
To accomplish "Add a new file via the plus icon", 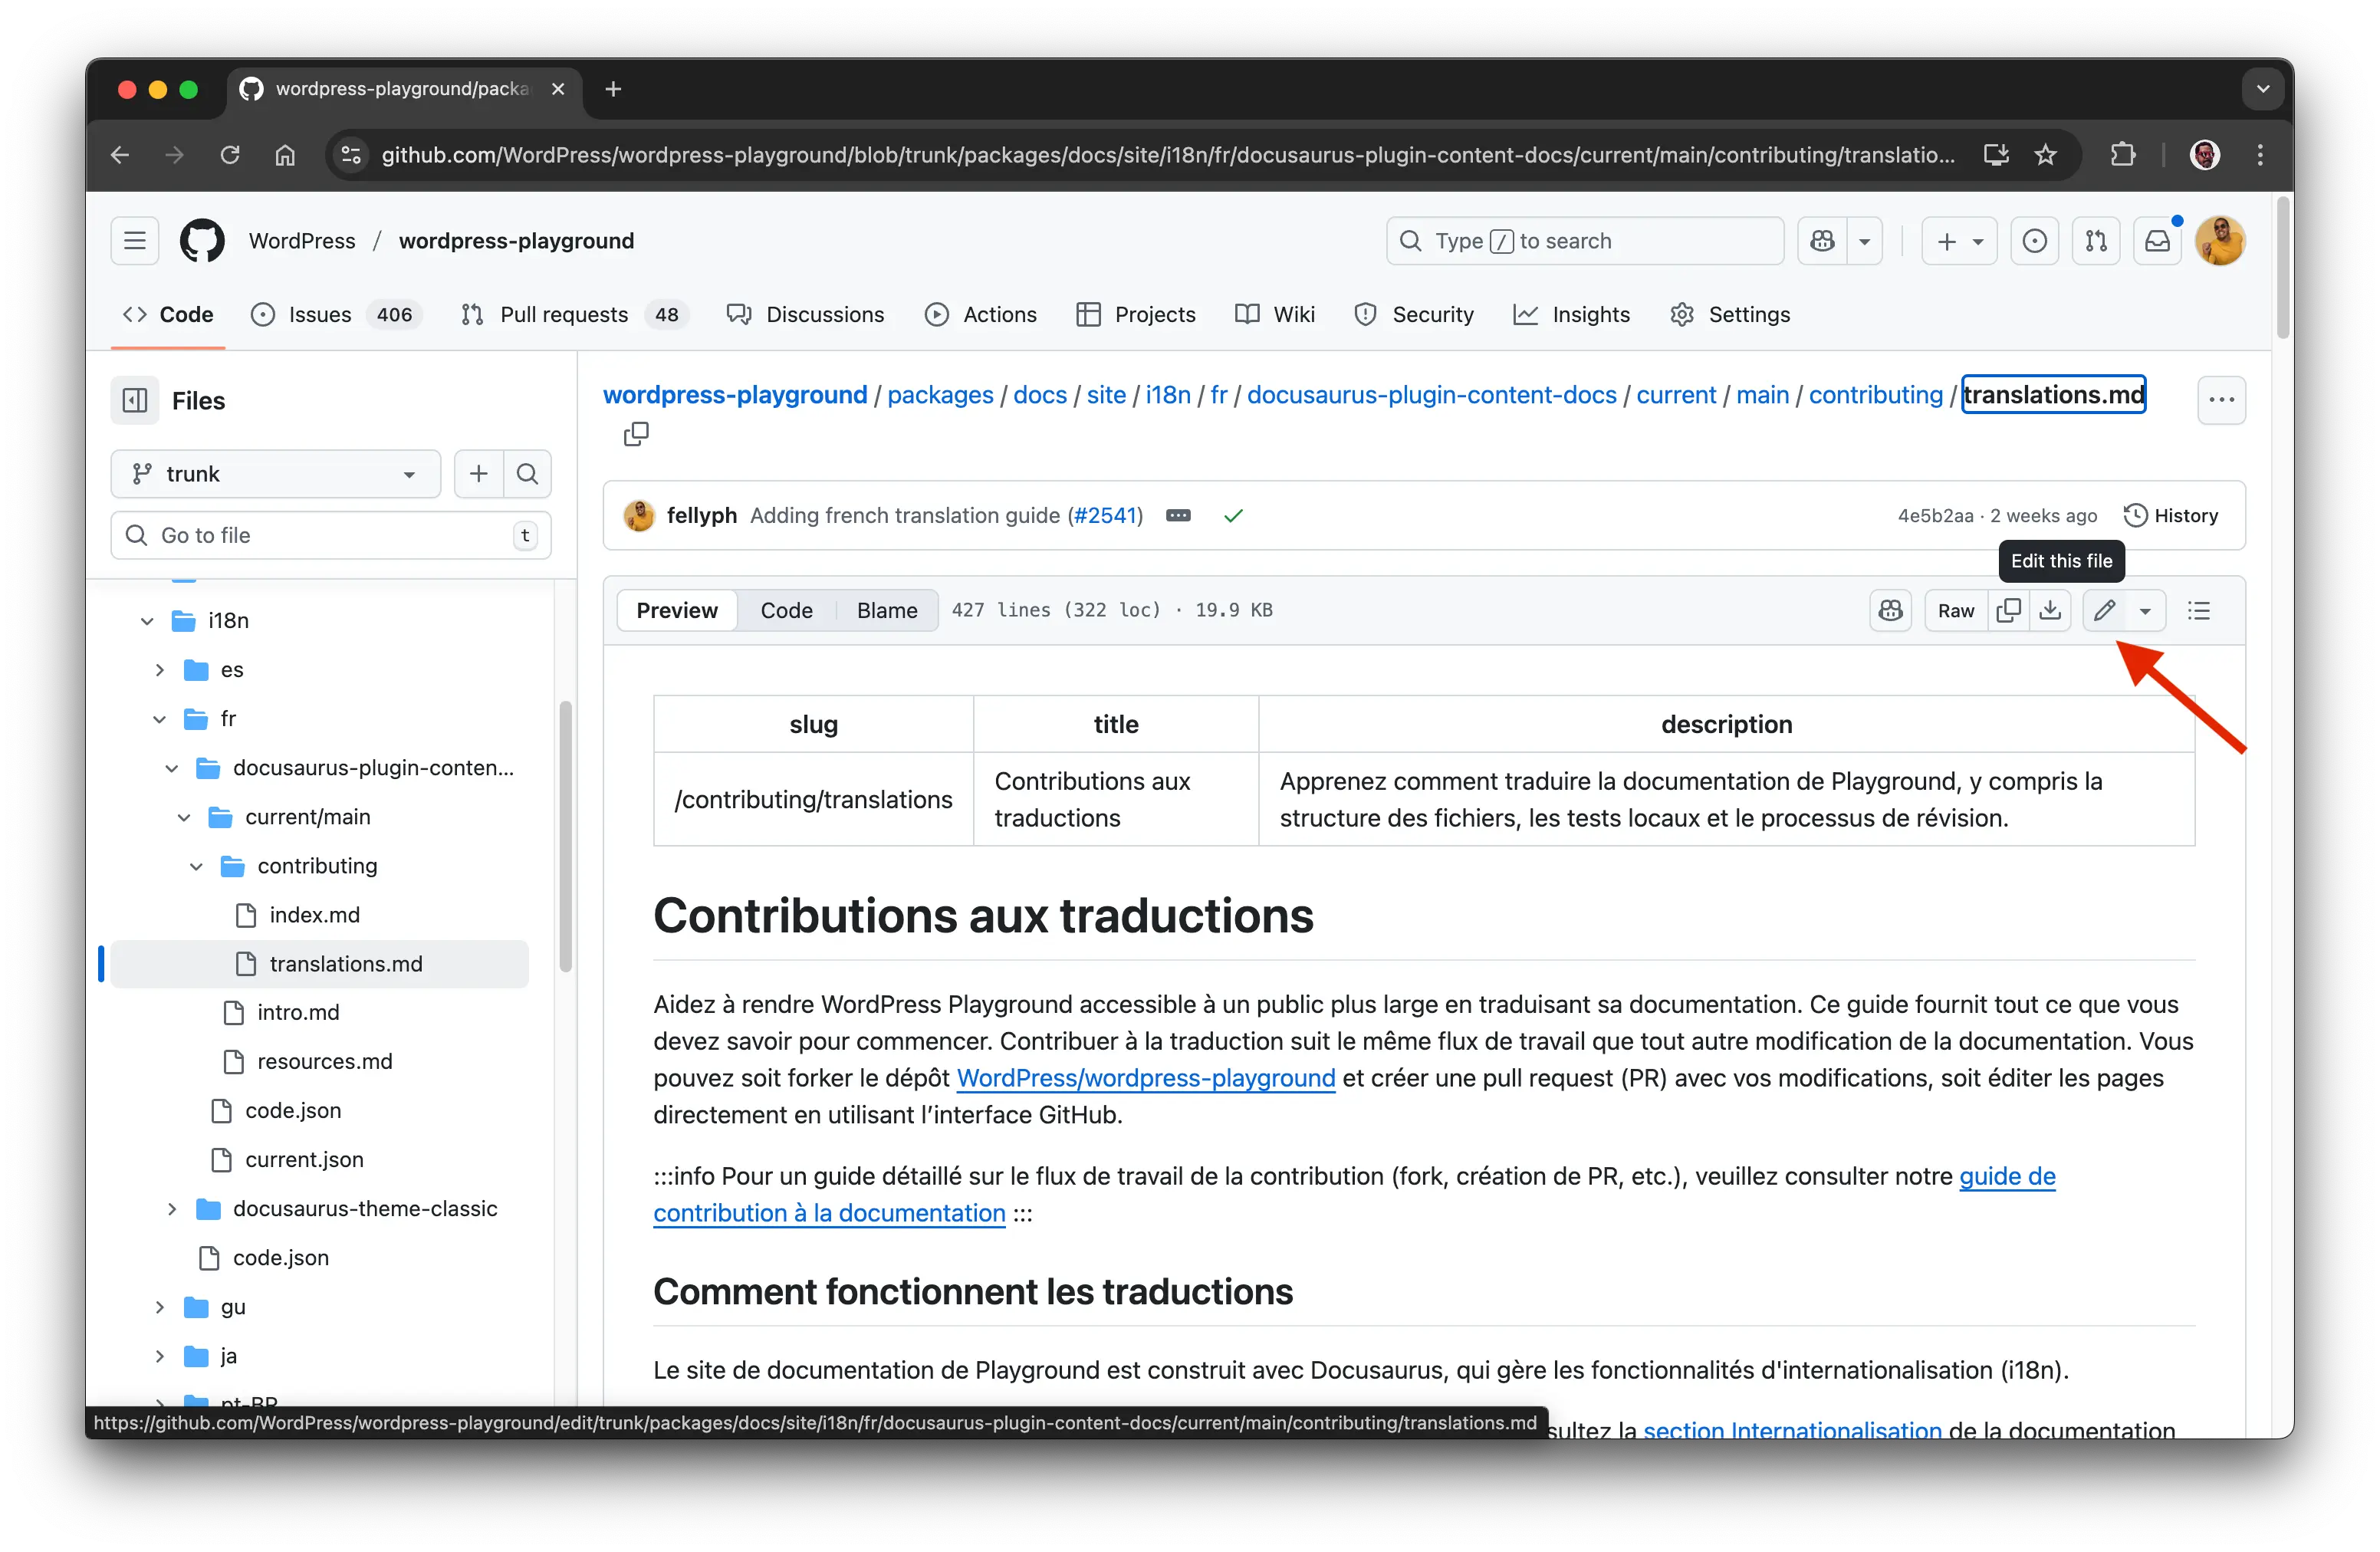I will point(478,473).
